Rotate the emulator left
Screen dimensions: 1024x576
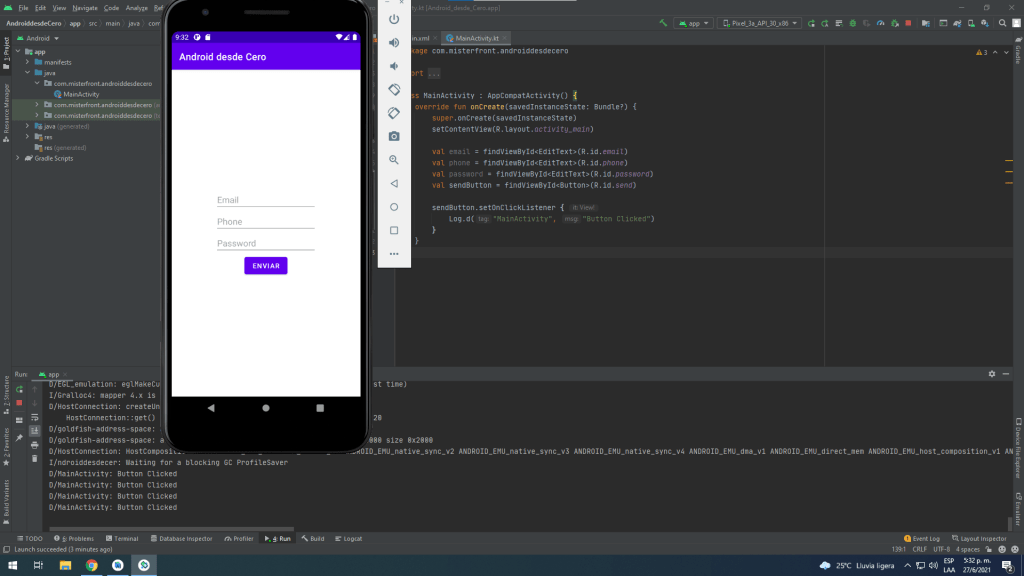click(x=394, y=89)
